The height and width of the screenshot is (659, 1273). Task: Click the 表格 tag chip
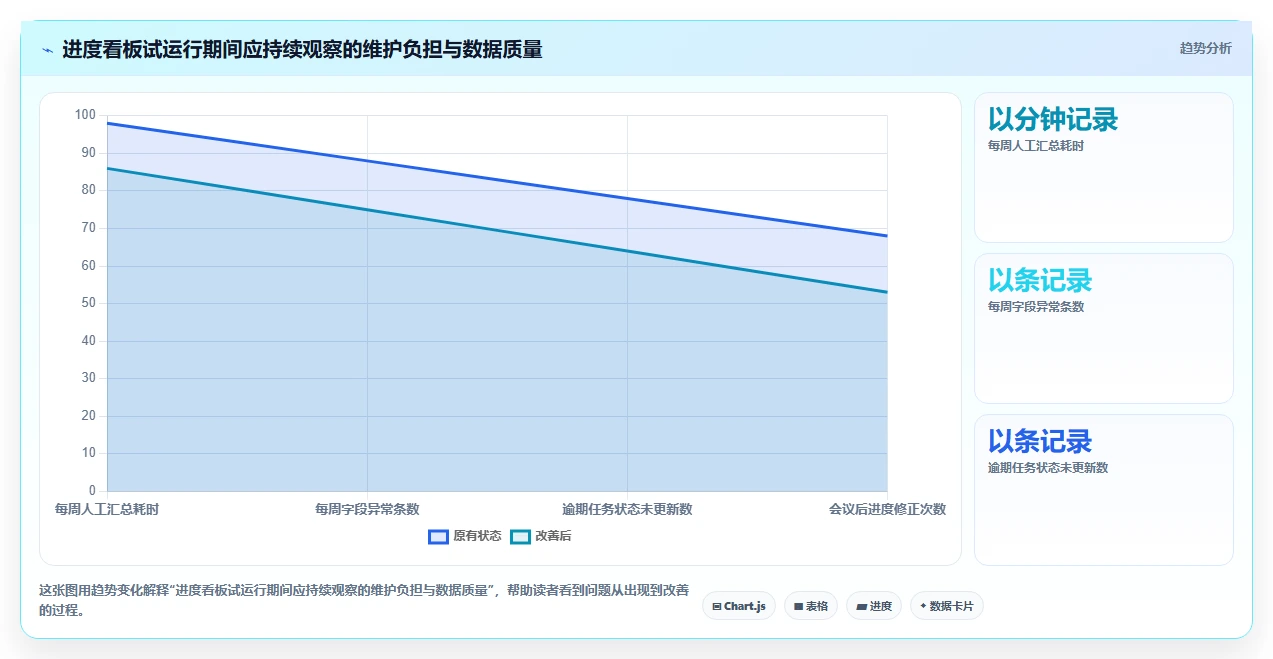[811, 606]
